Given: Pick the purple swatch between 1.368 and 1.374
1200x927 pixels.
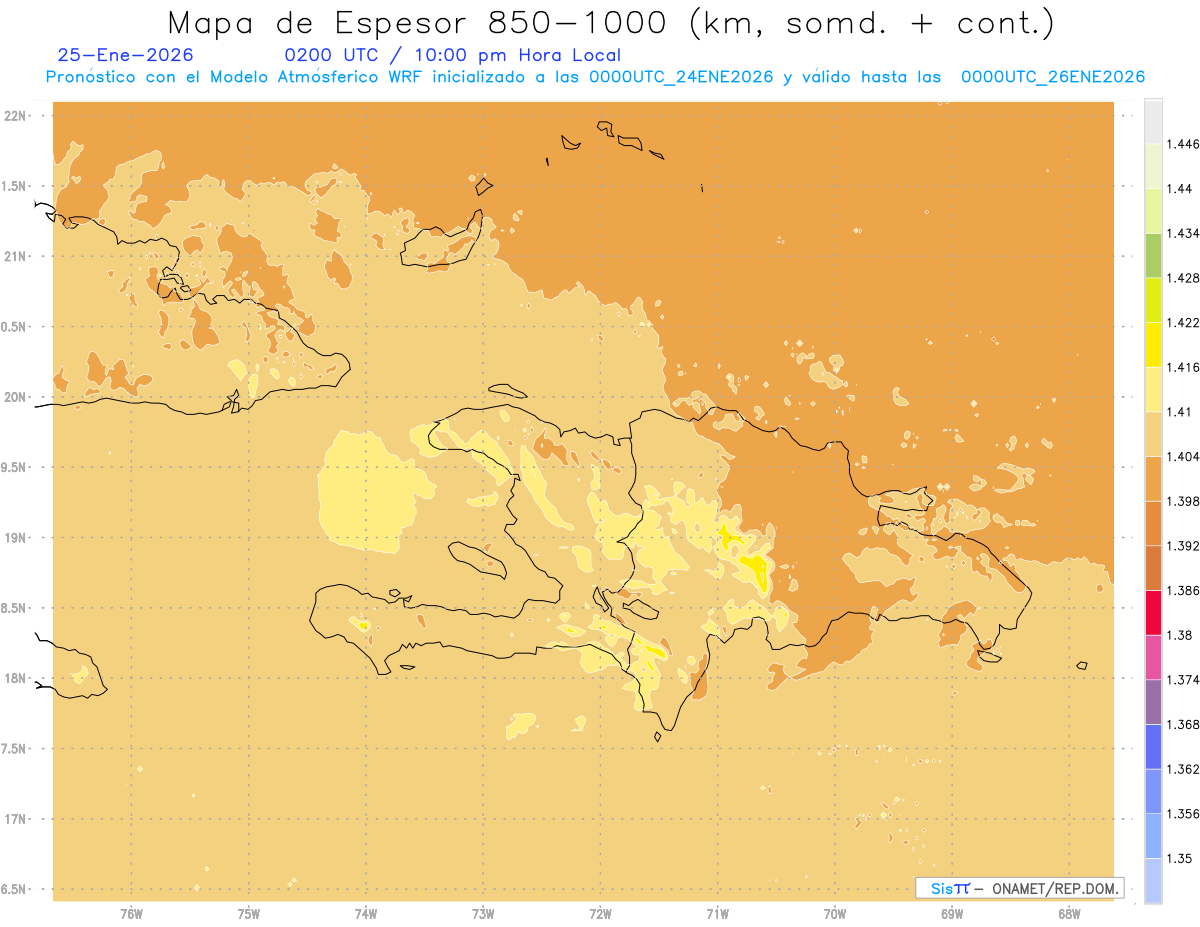Looking at the screenshot, I should point(1153,702).
